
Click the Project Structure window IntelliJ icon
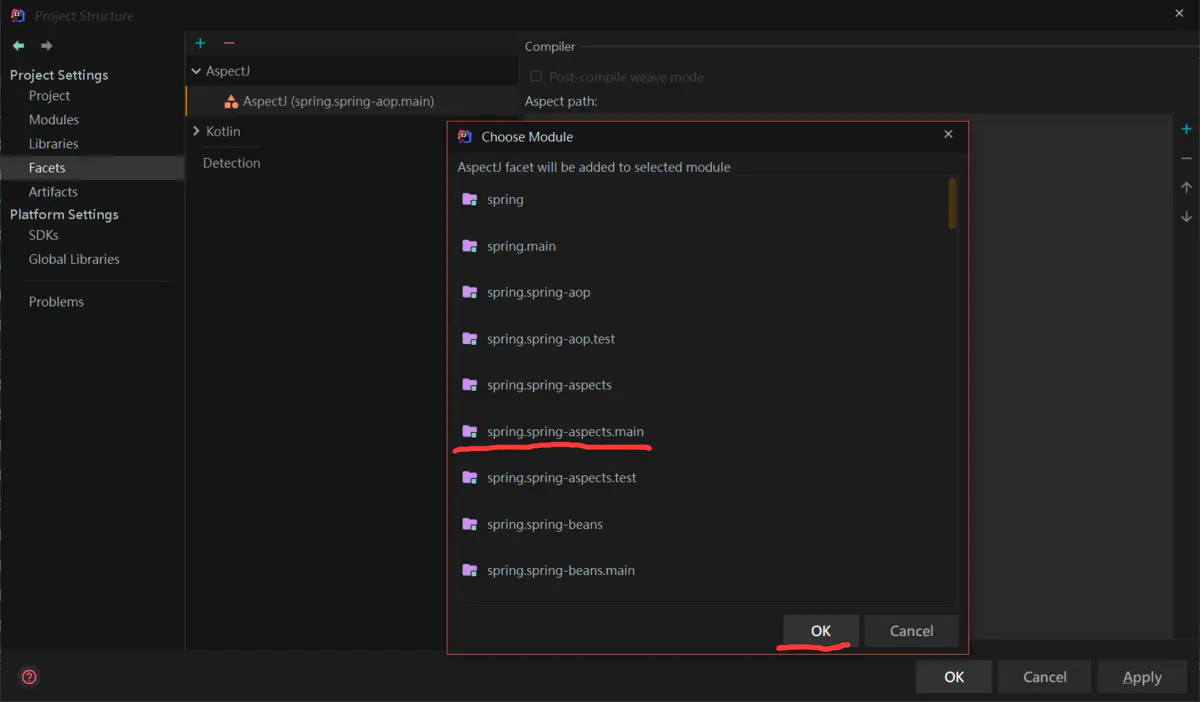click(x=17, y=15)
